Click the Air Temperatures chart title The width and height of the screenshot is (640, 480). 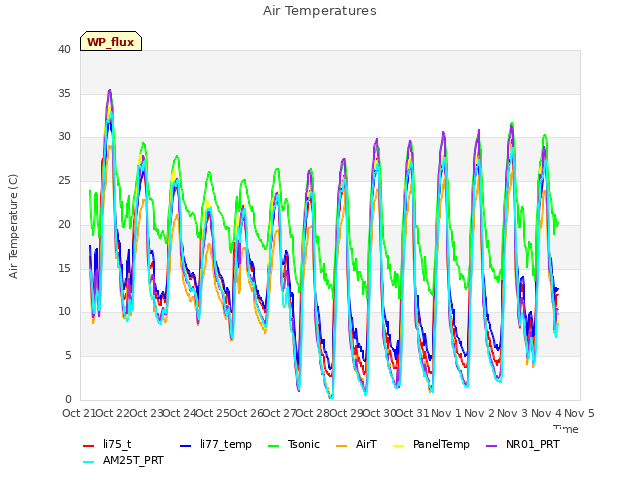click(320, 11)
